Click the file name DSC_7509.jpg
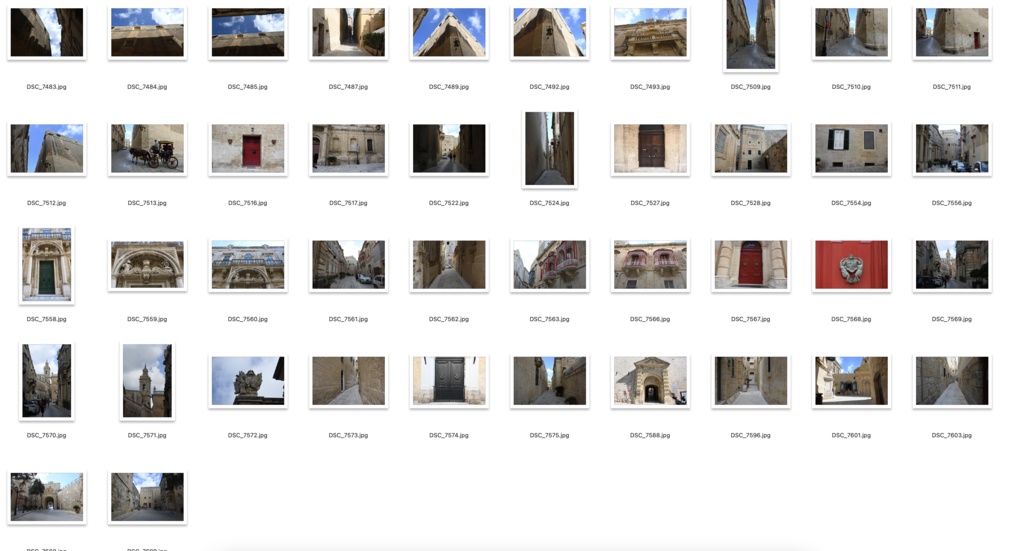The width and height of the screenshot is (1024, 551). 750,87
